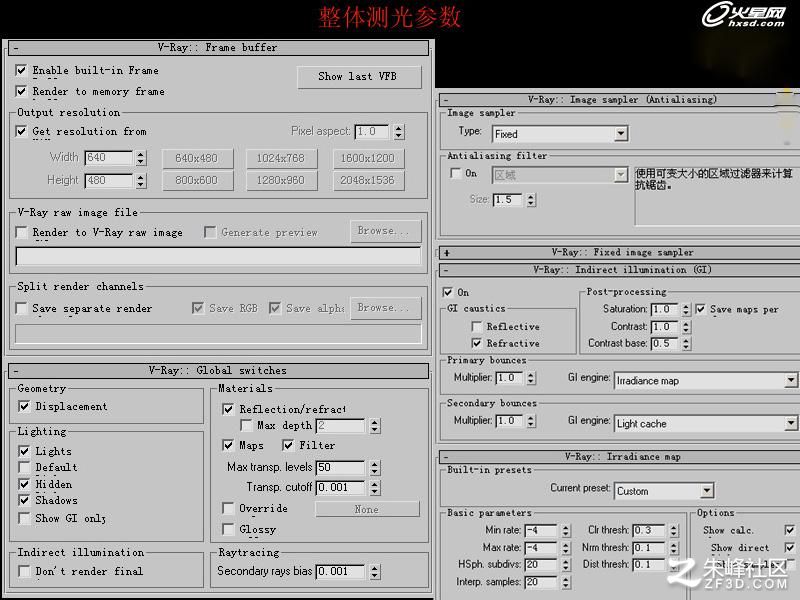The width and height of the screenshot is (800, 600).
Task: Select the 1600x1200 resolution preset
Action: (369, 159)
